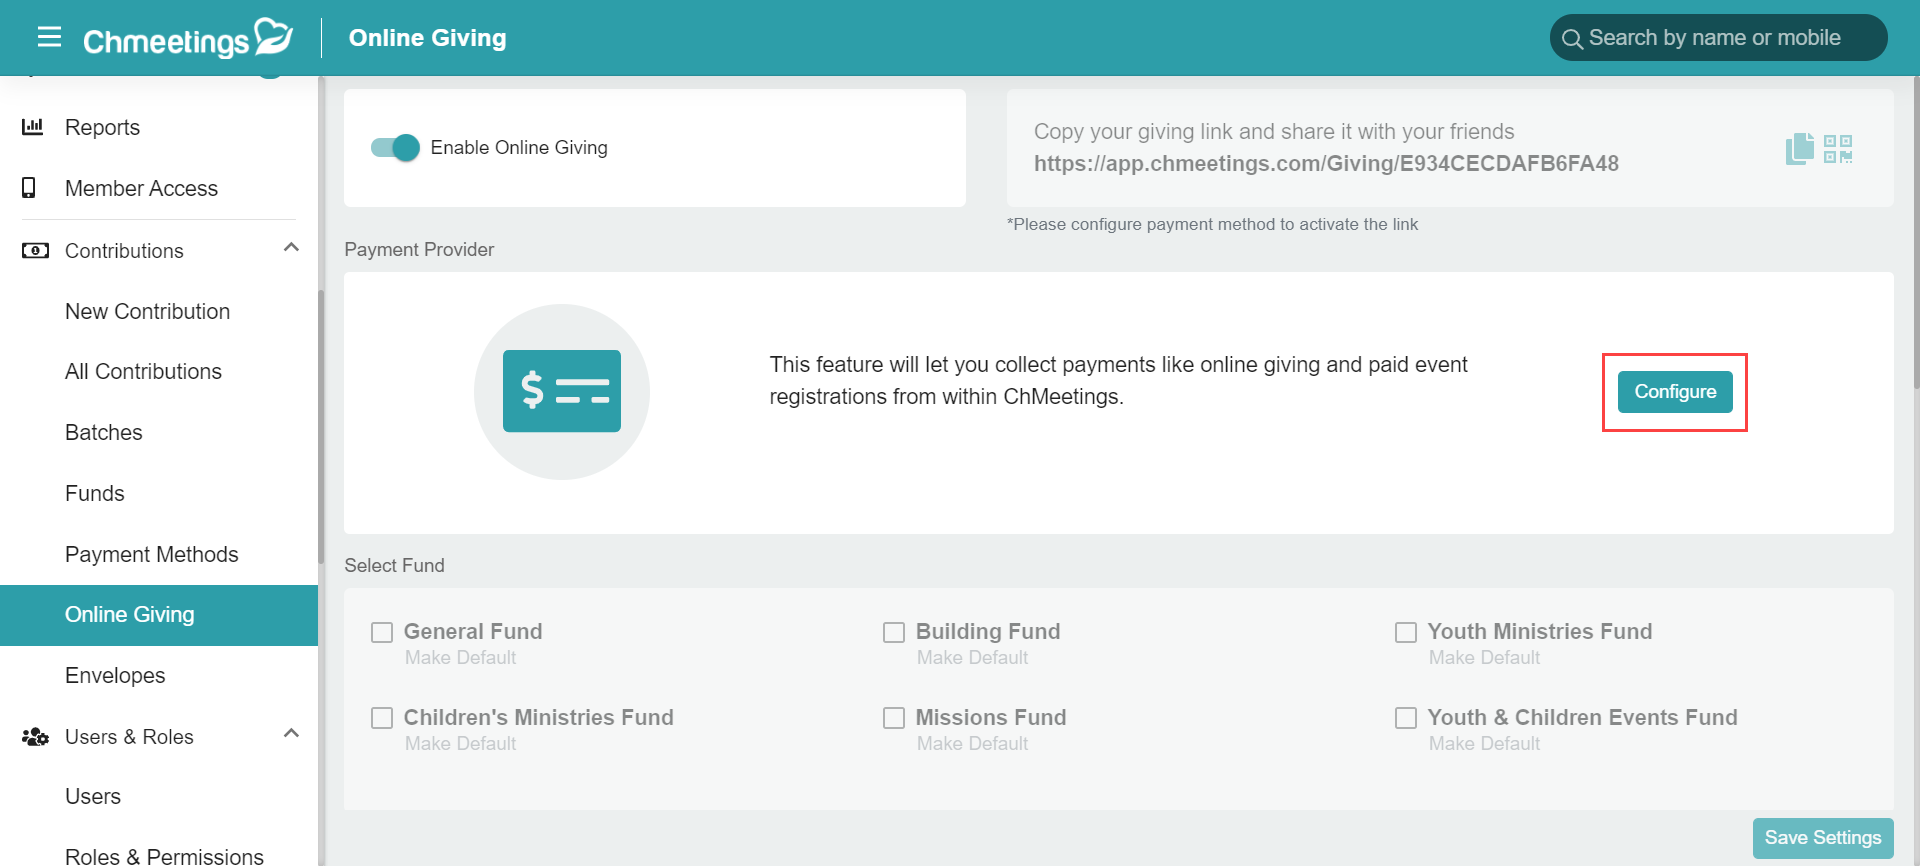Image resolution: width=1920 pixels, height=866 pixels.
Task: Check the Missions Fund checkbox
Action: [894, 718]
